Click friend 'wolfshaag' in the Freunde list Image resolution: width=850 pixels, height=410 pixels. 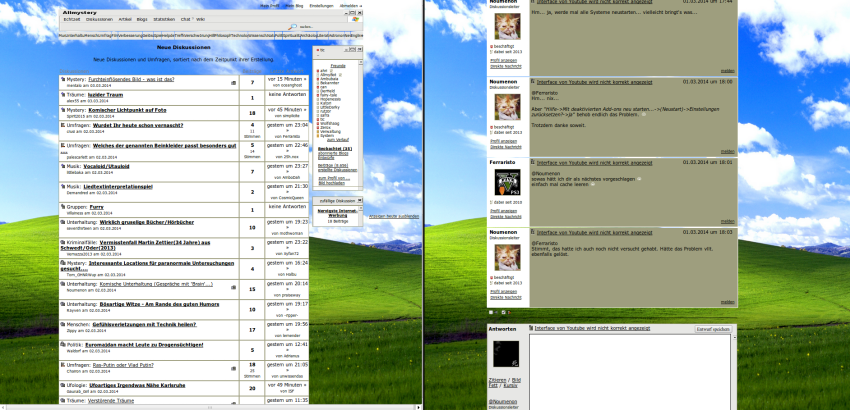point(329,123)
